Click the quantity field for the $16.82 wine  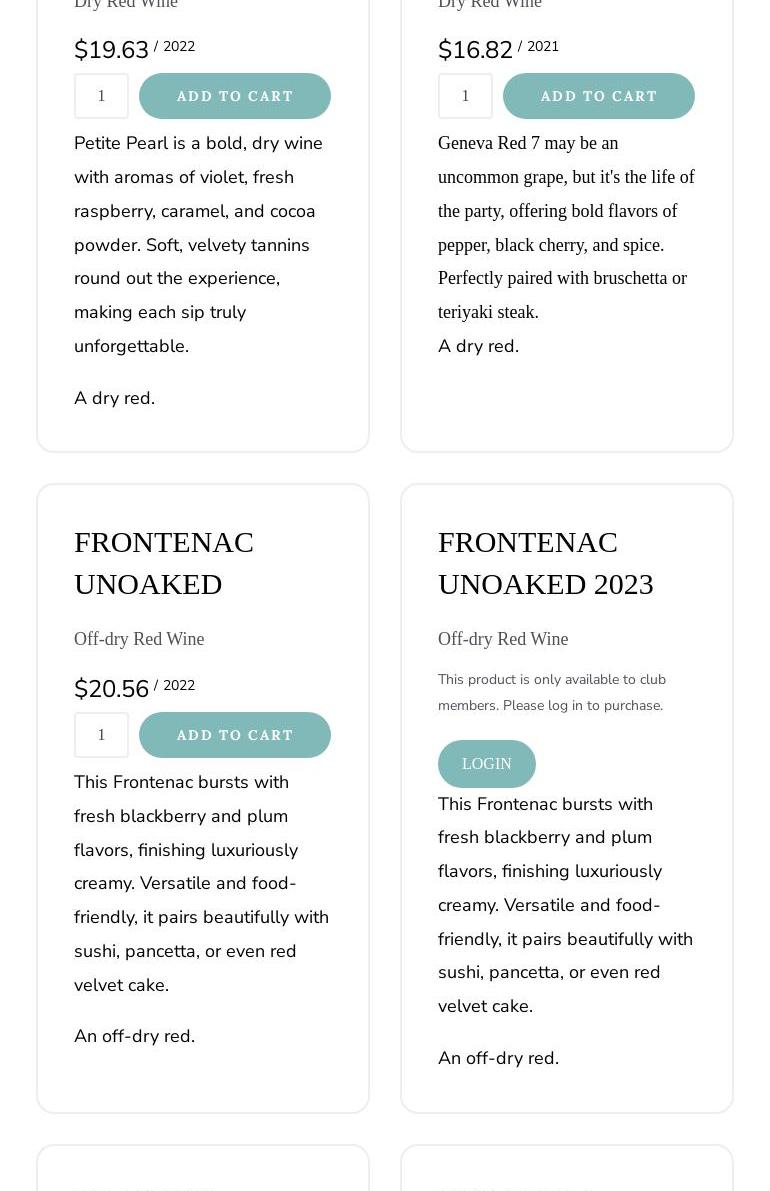pos(465,96)
